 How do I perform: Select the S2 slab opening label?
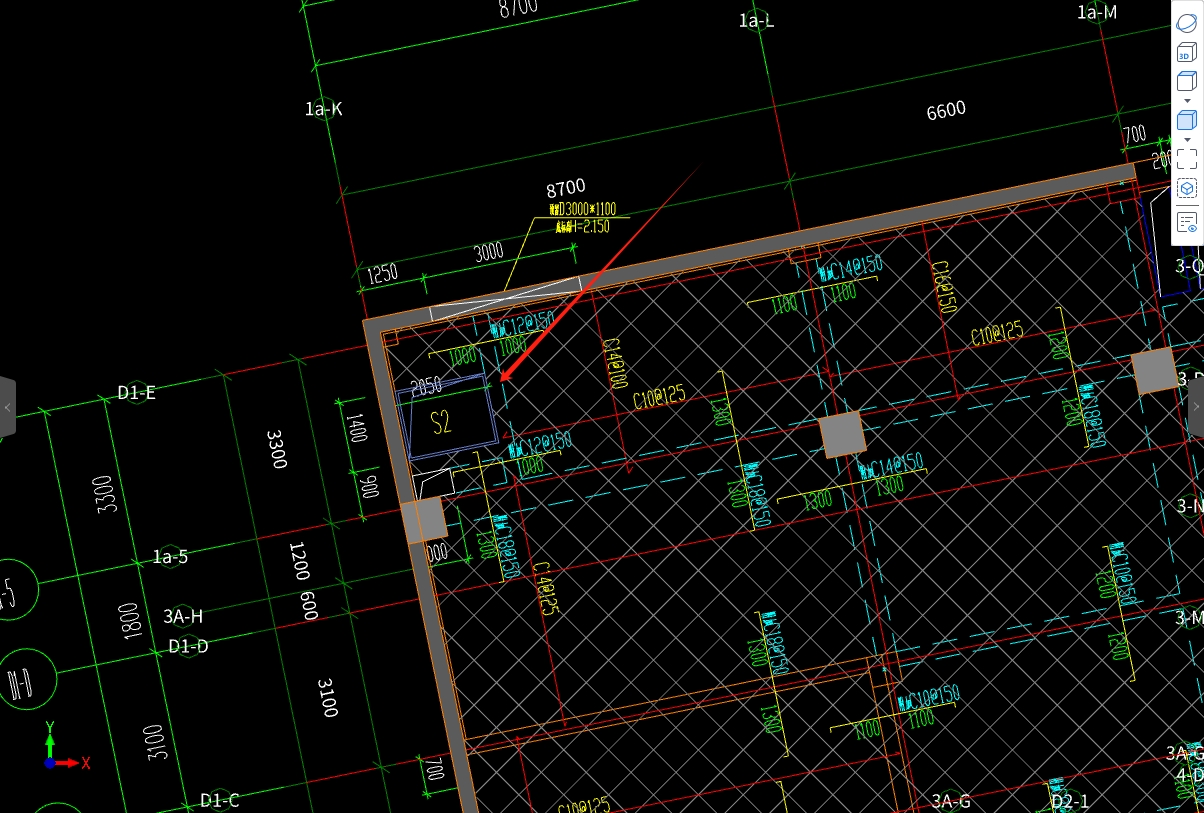pyautogui.click(x=441, y=422)
